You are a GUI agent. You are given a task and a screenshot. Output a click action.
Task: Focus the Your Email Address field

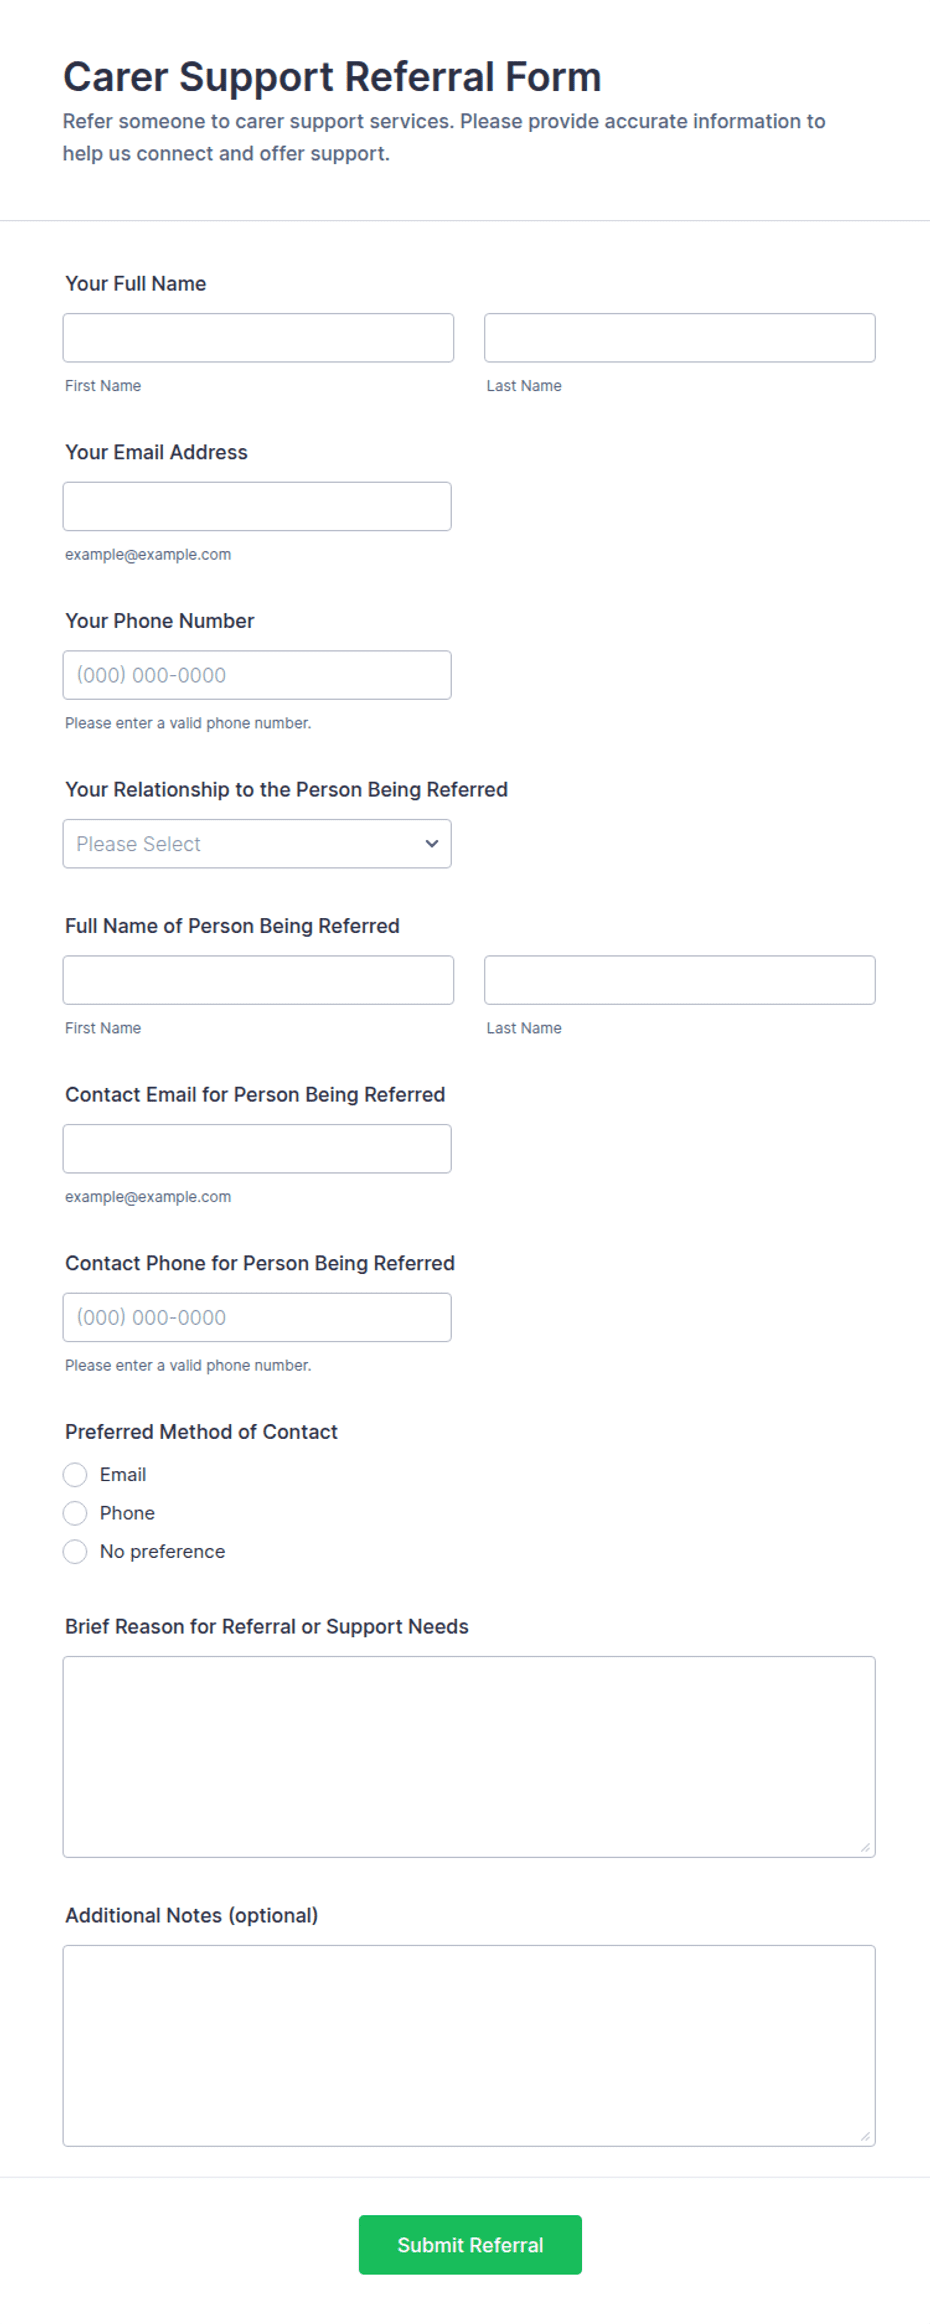(257, 507)
